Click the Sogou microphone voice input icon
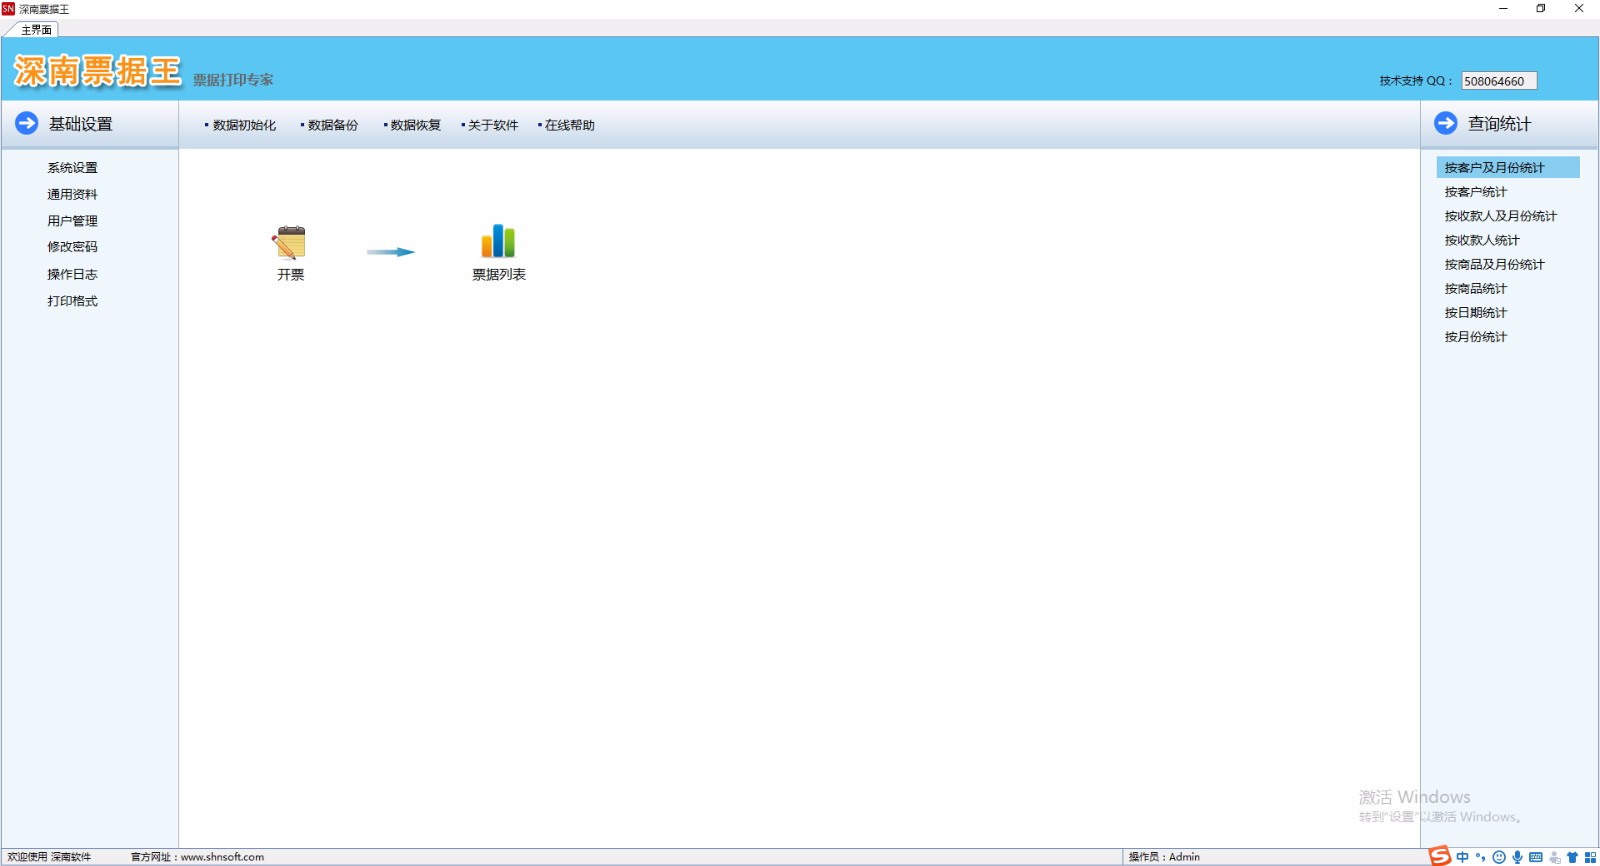 tap(1517, 857)
